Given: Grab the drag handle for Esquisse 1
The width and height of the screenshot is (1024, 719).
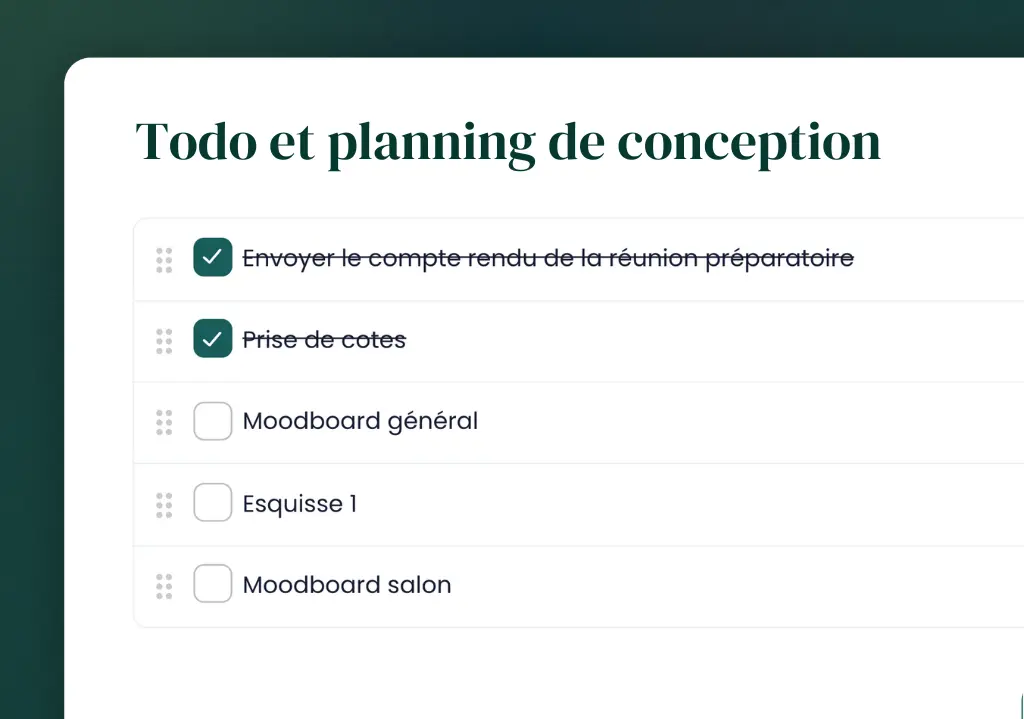Looking at the screenshot, I should click(164, 504).
